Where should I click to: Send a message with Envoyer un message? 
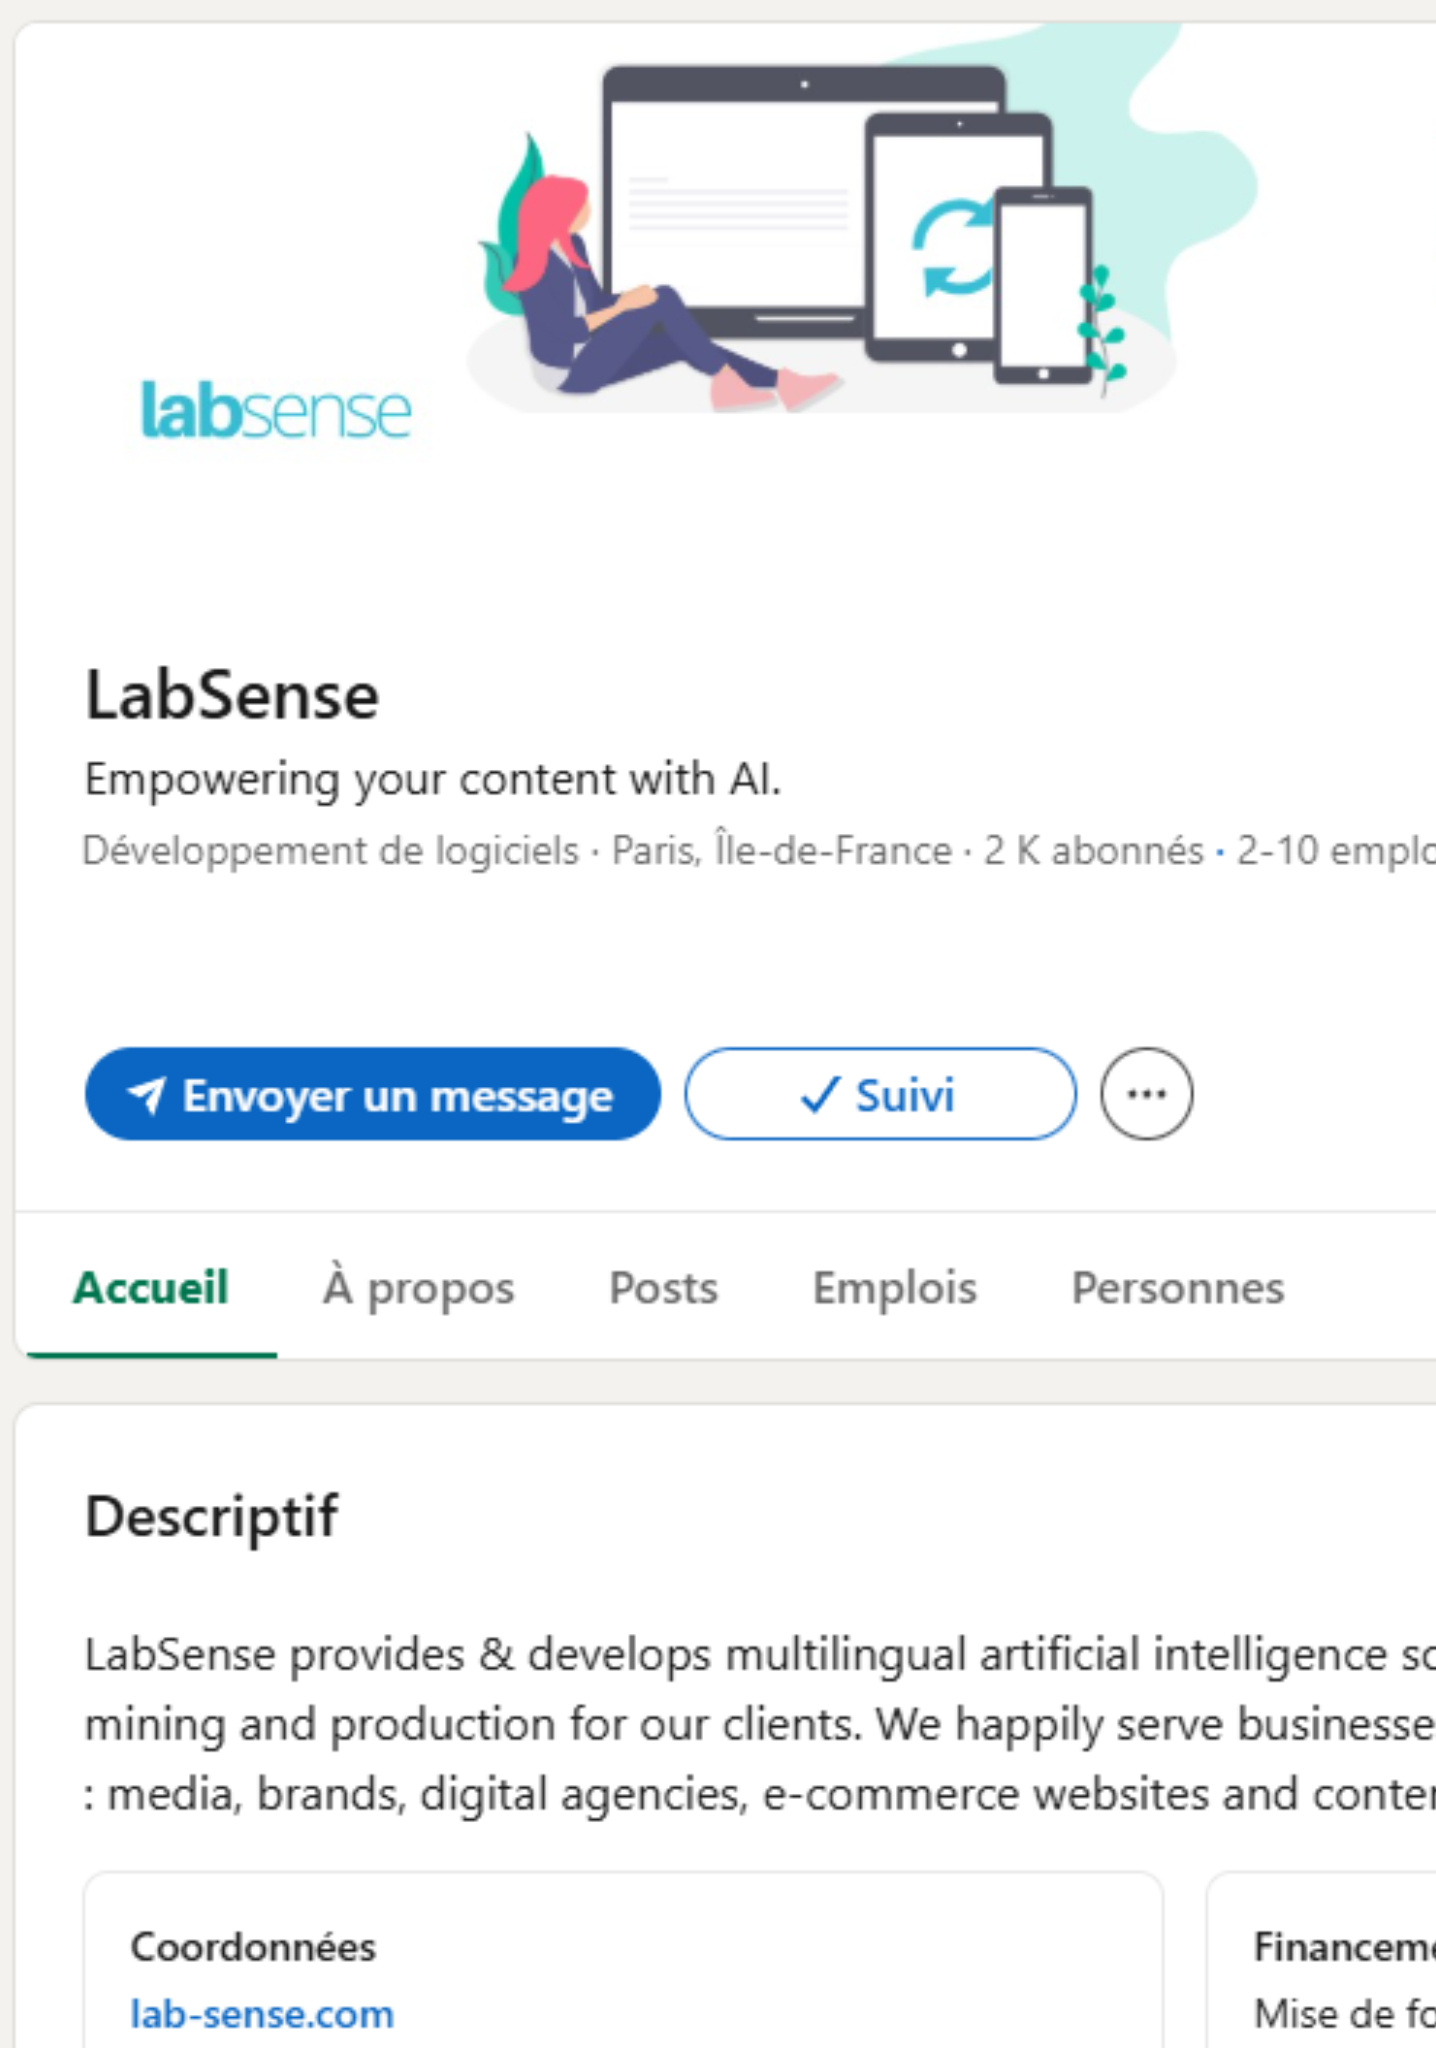coord(372,1094)
